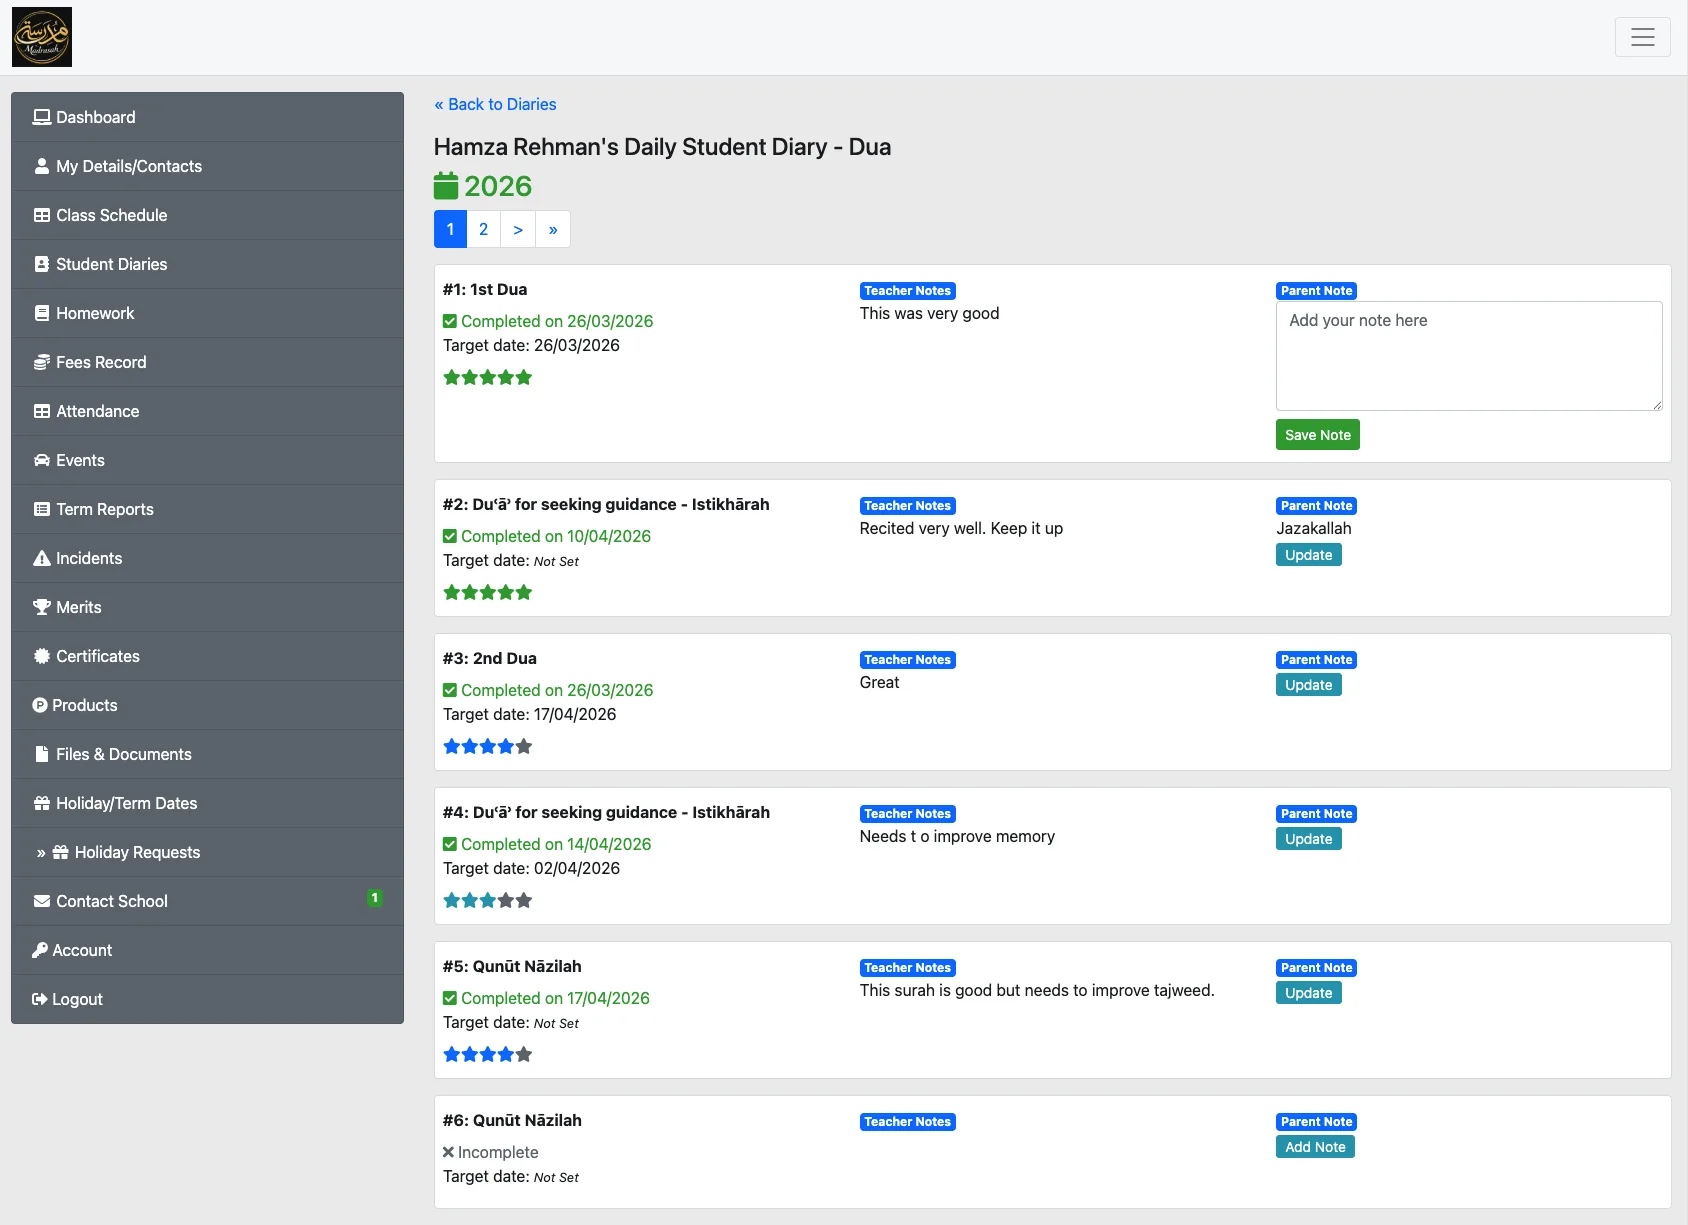Click the Incidents warning triangle icon
1688x1225 pixels.
point(42,558)
